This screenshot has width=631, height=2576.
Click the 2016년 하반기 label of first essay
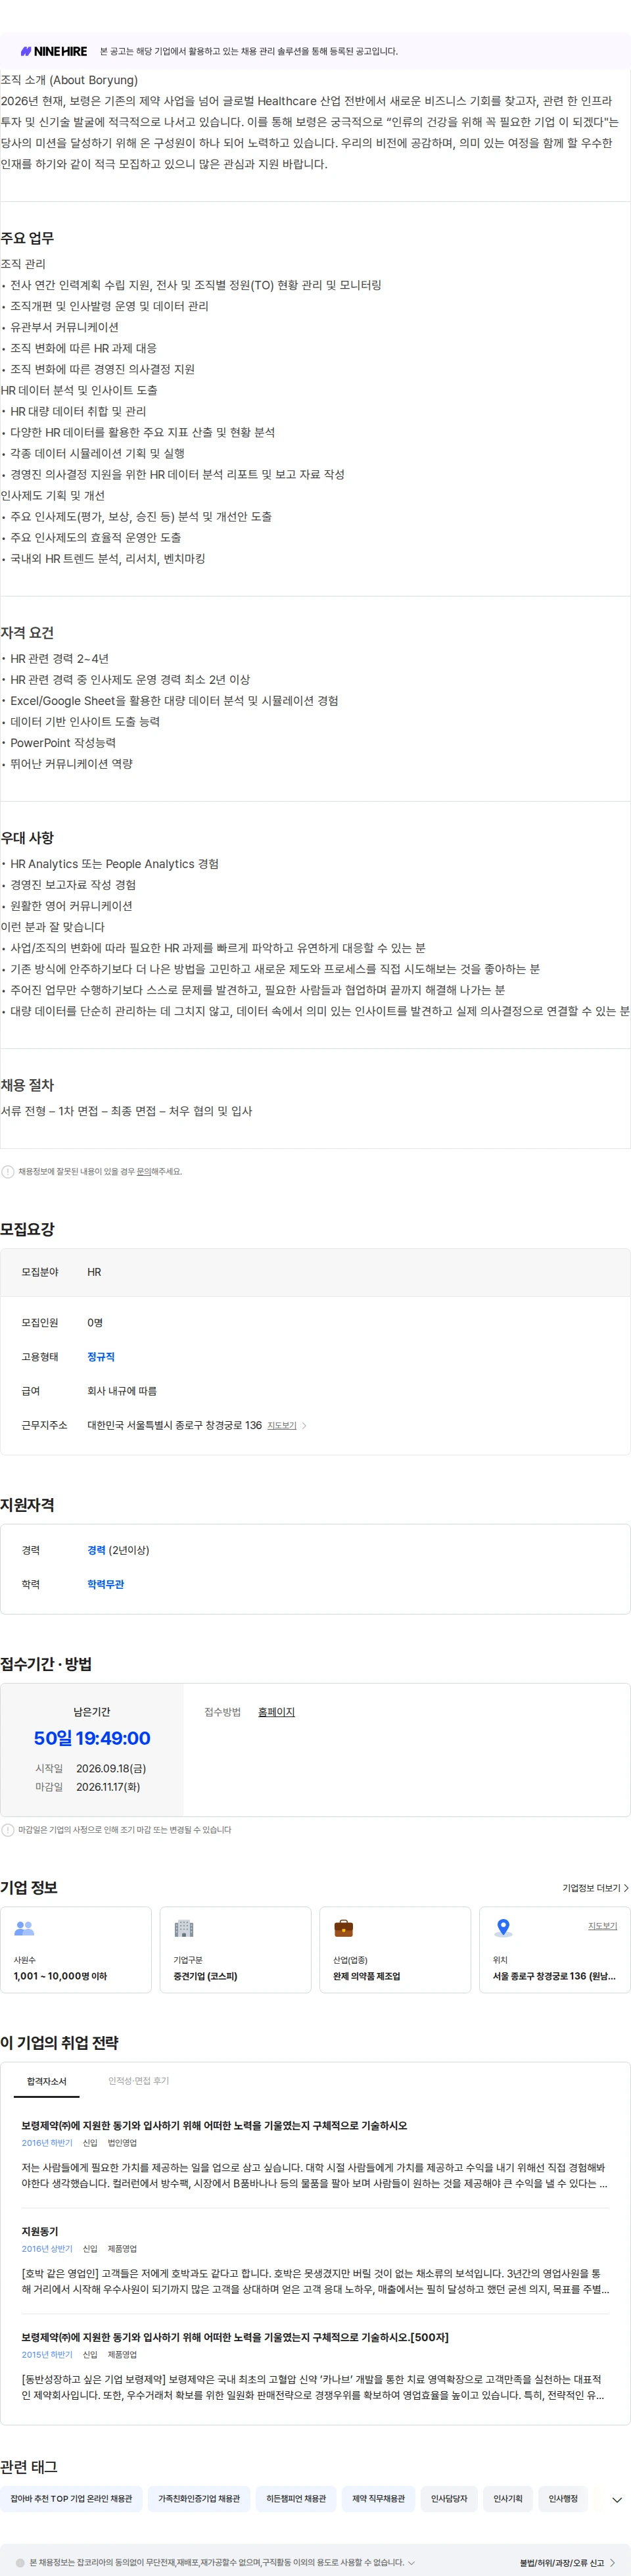[47, 2143]
